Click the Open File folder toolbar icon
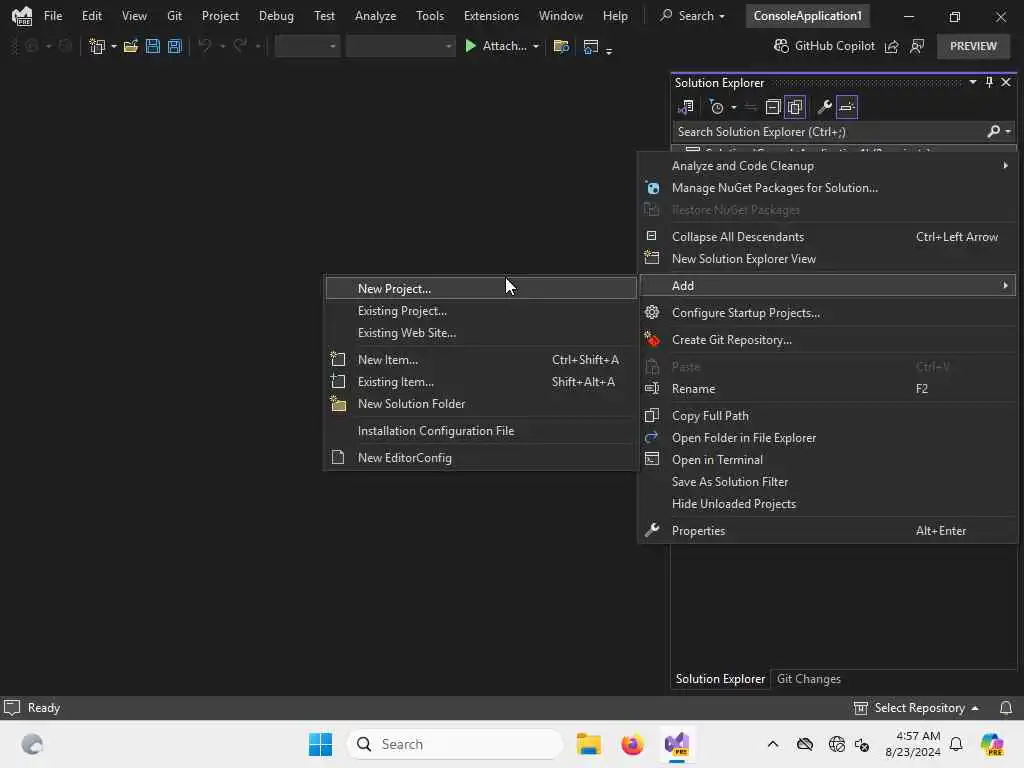 tap(131, 46)
